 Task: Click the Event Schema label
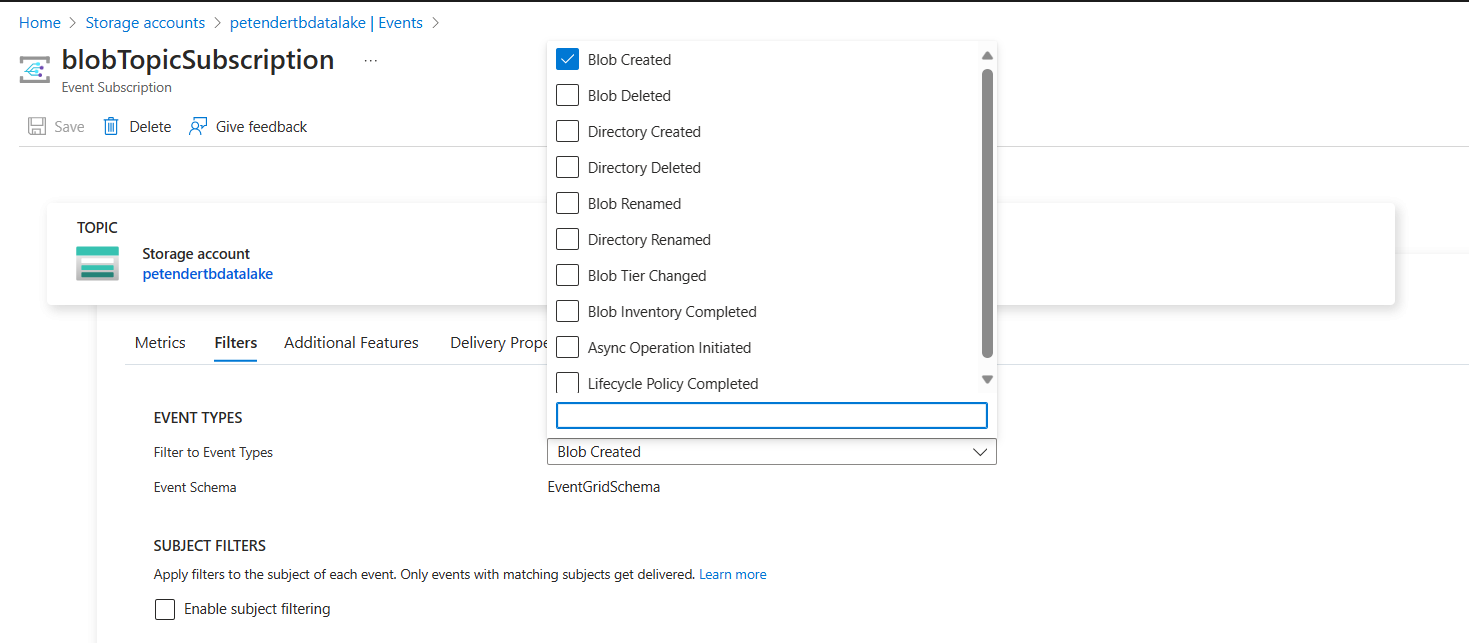point(195,487)
